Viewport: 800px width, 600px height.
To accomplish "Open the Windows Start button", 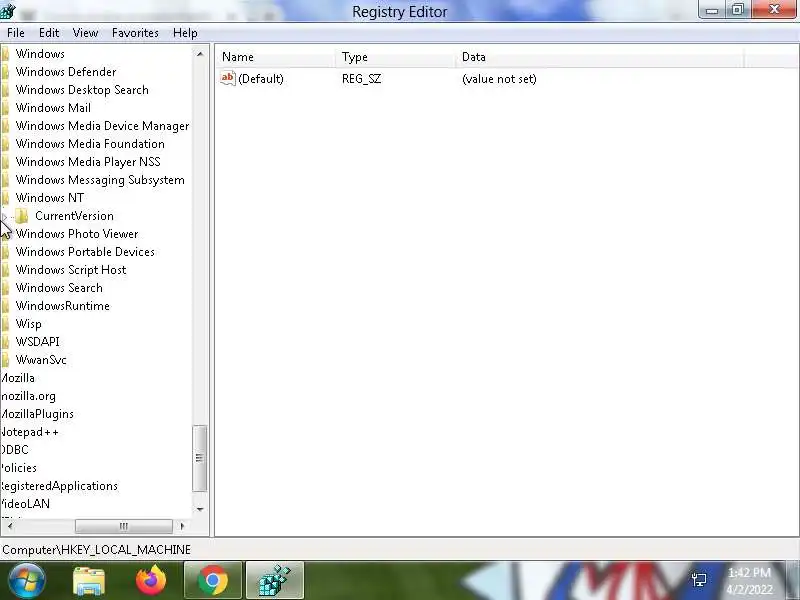I will (26, 581).
